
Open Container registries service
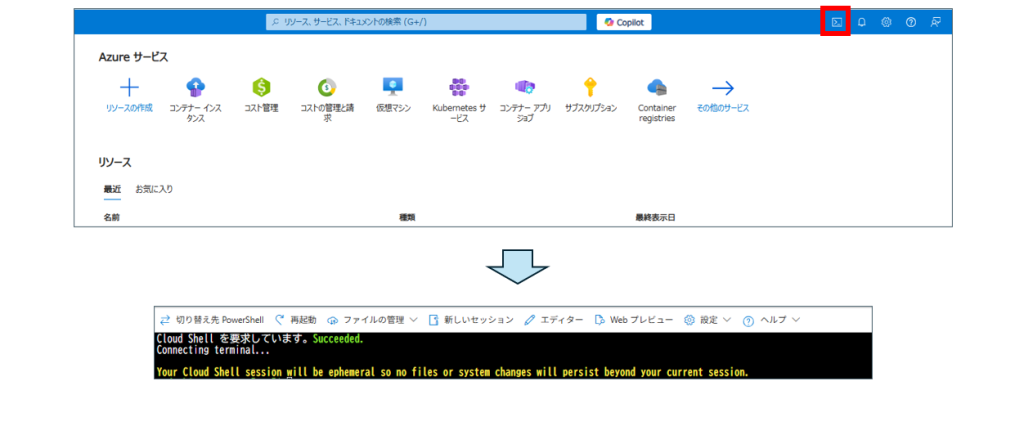coord(657,101)
